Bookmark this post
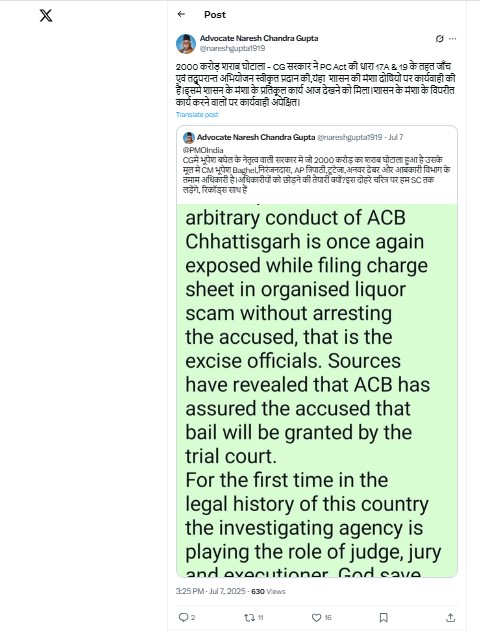This screenshot has height=633, width=480. [384, 617]
